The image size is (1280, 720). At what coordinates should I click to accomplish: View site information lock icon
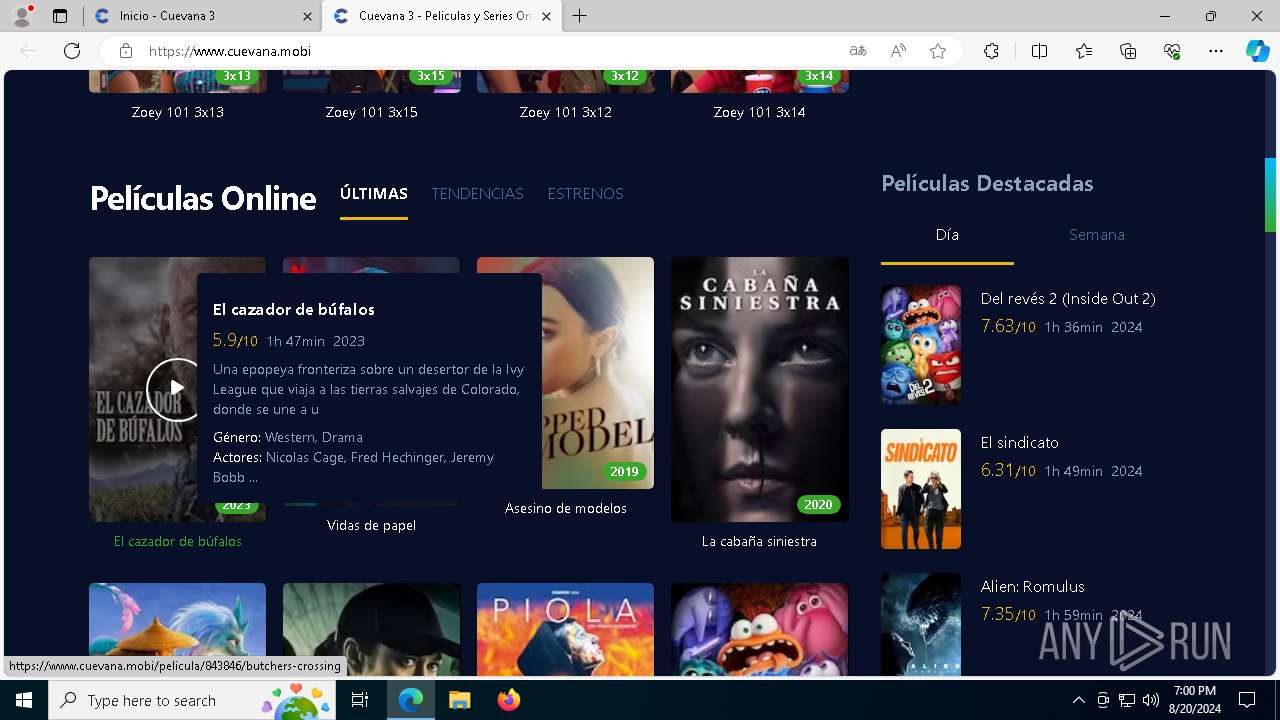pyautogui.click(x=126, y=51)
